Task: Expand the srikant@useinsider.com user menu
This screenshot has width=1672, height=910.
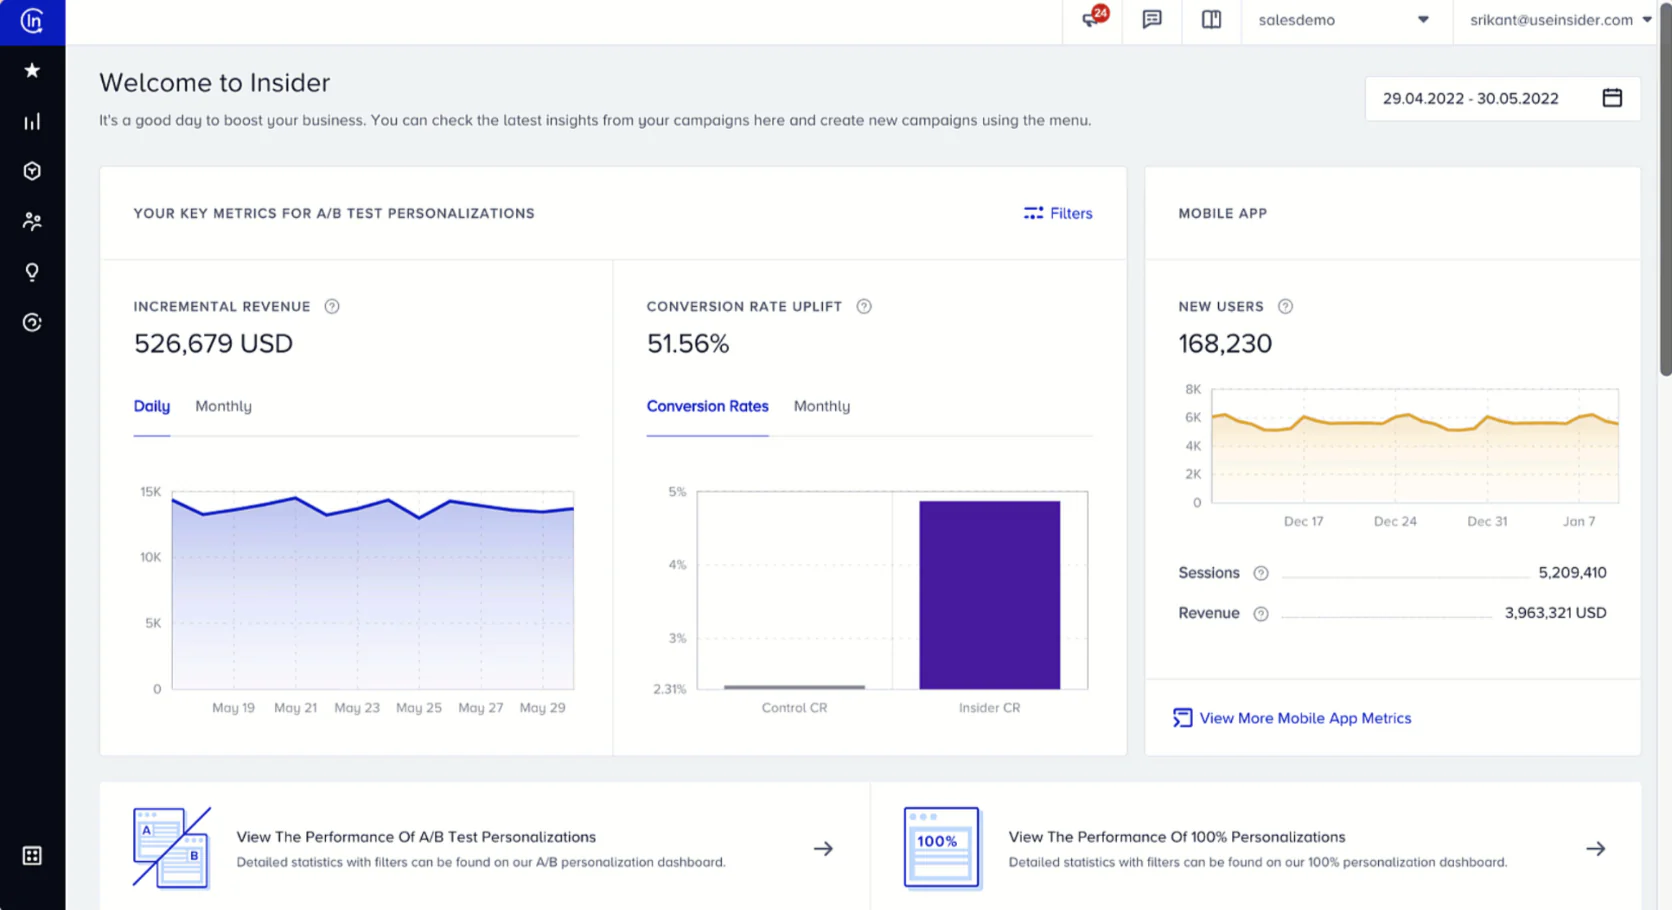Action: [1560, 20]
